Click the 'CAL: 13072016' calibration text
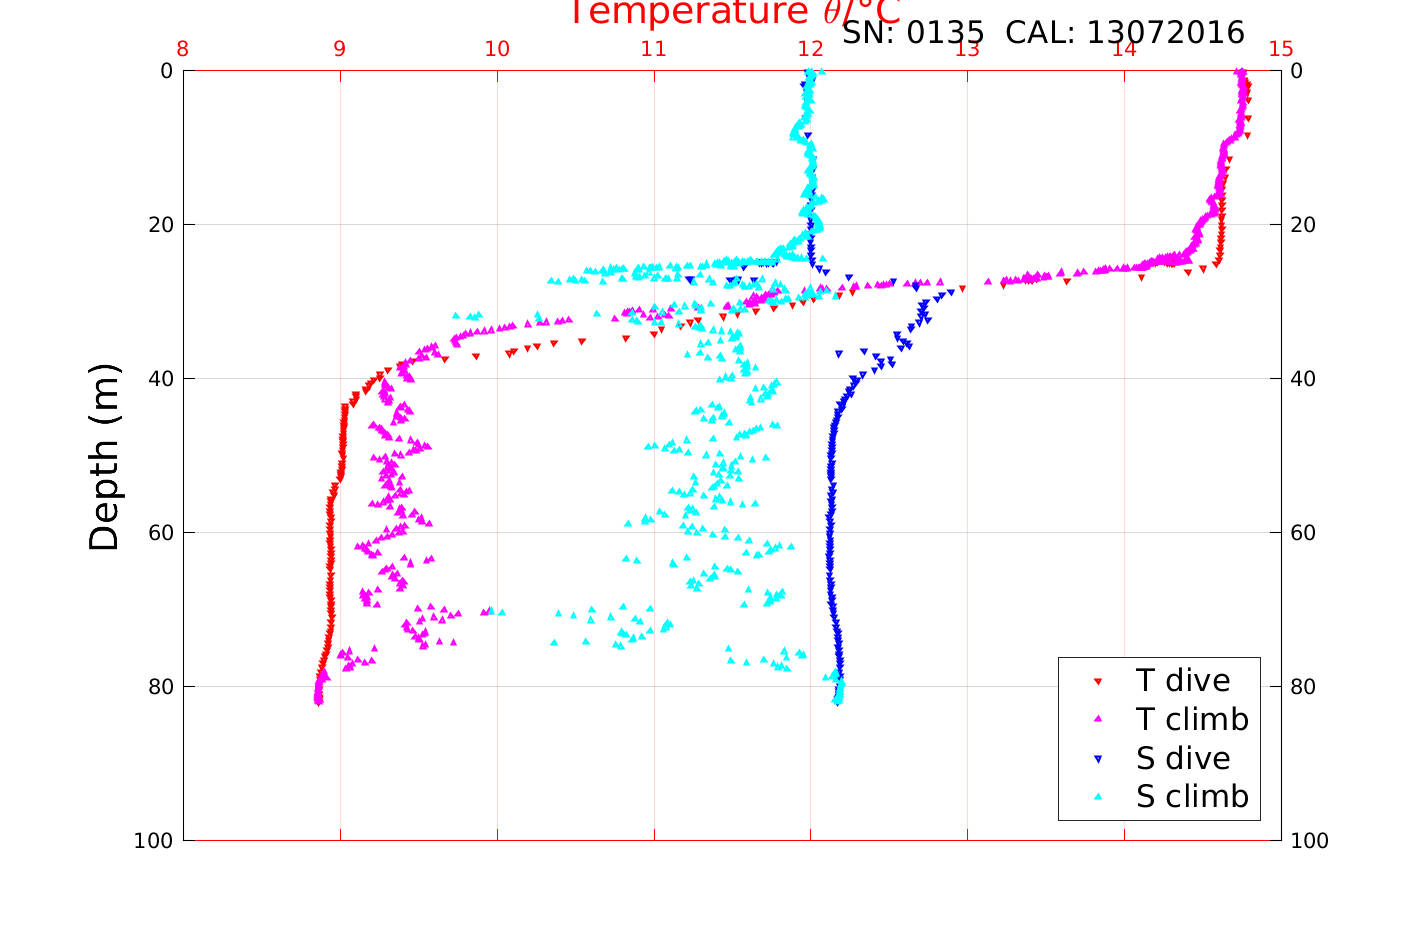The image size is (1417, 945). 1125,33
